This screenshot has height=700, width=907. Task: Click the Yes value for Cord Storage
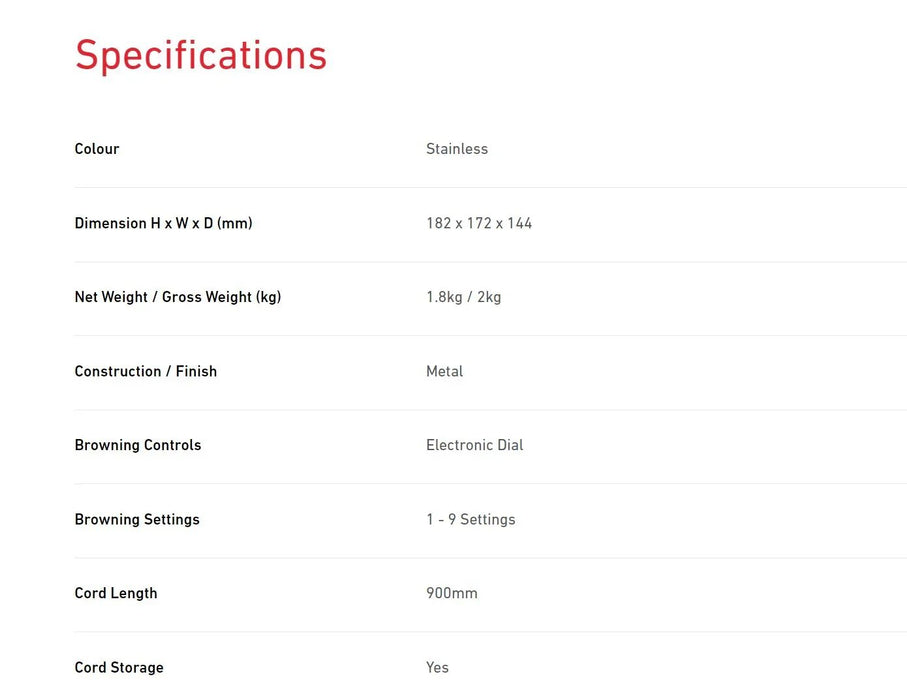437,667
